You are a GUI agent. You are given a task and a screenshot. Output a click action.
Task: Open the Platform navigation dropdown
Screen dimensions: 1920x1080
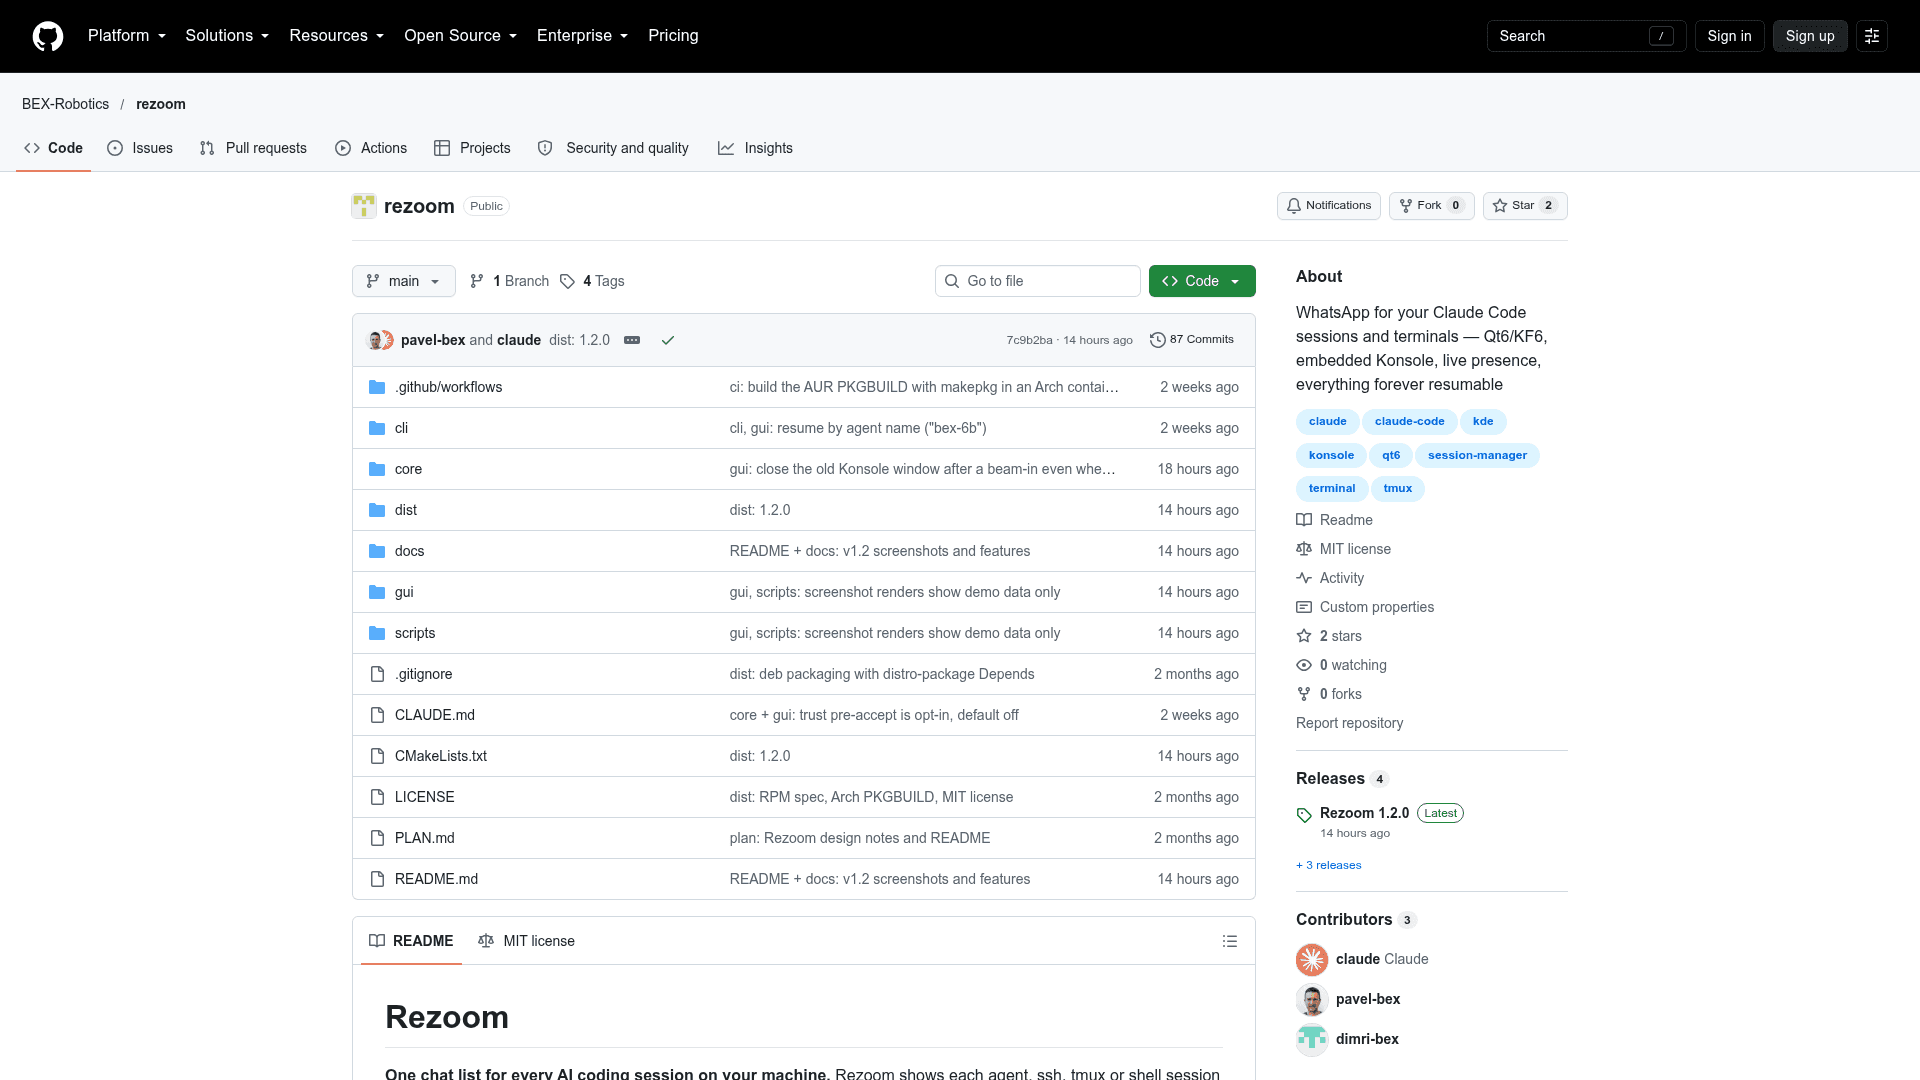click(x=127, y=36)
